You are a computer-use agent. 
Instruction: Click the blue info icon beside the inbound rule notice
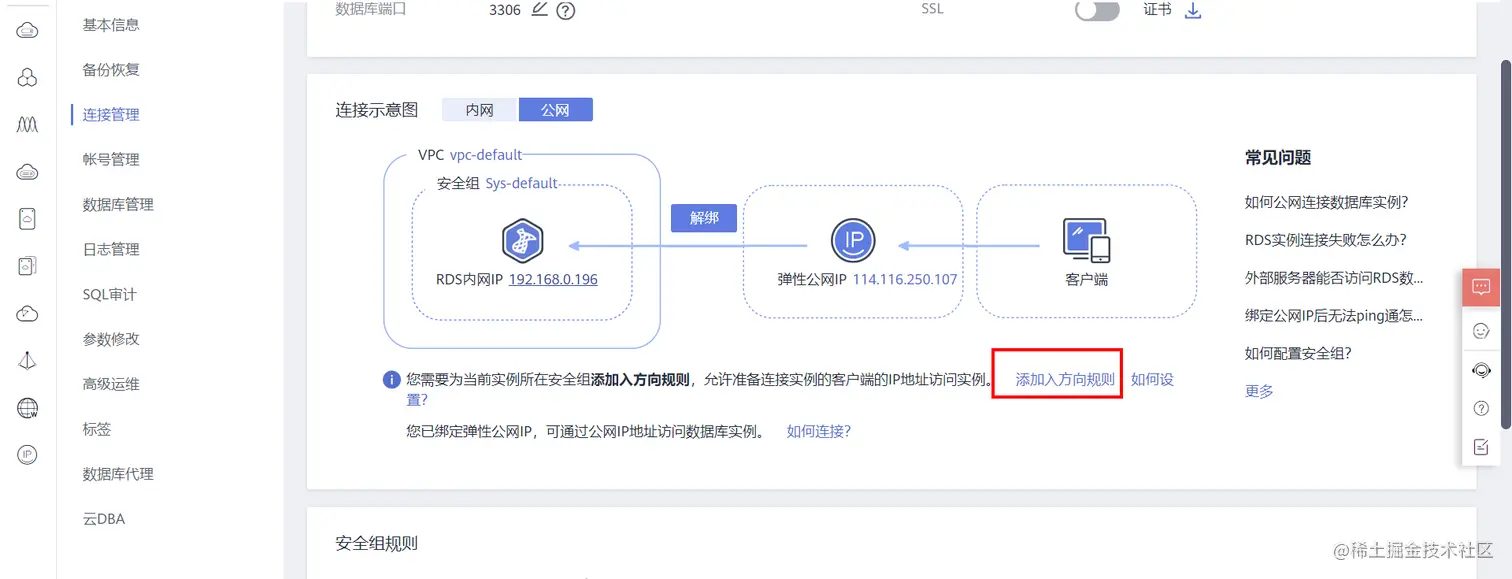coord(392,380)
